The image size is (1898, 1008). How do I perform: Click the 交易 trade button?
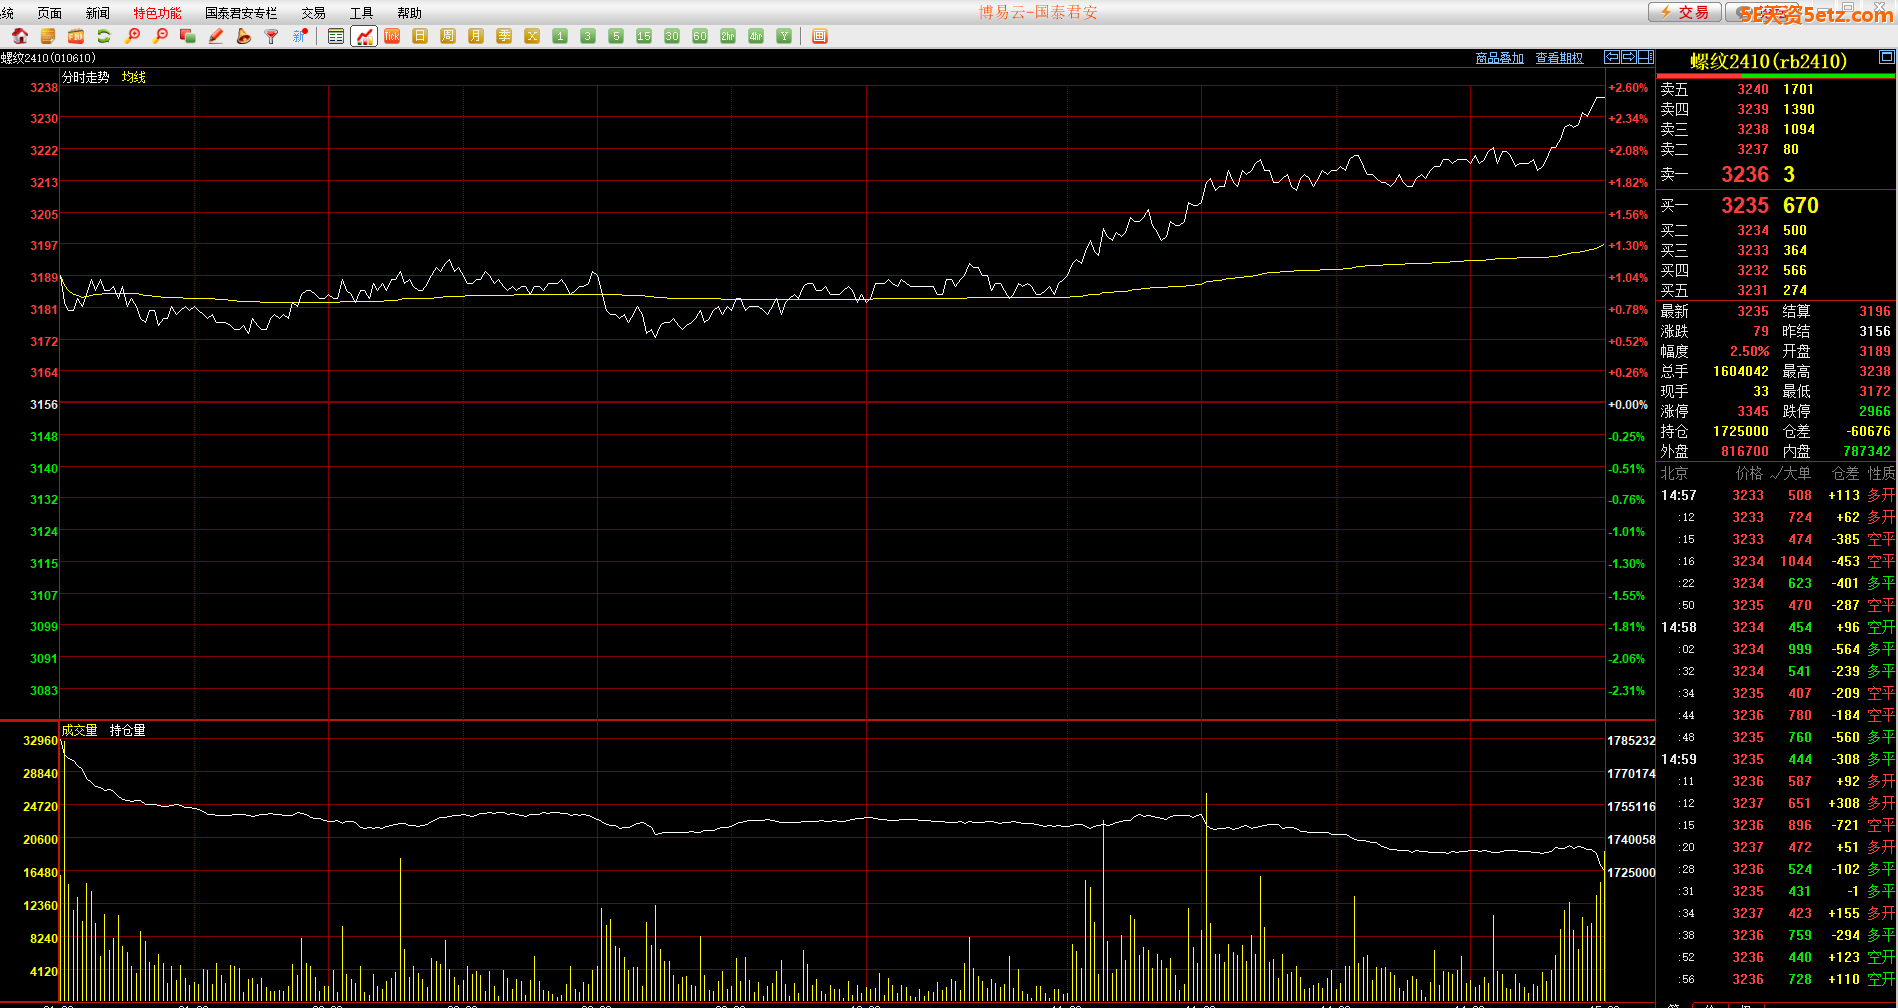pyautogui.click(x=1685, y=12)
